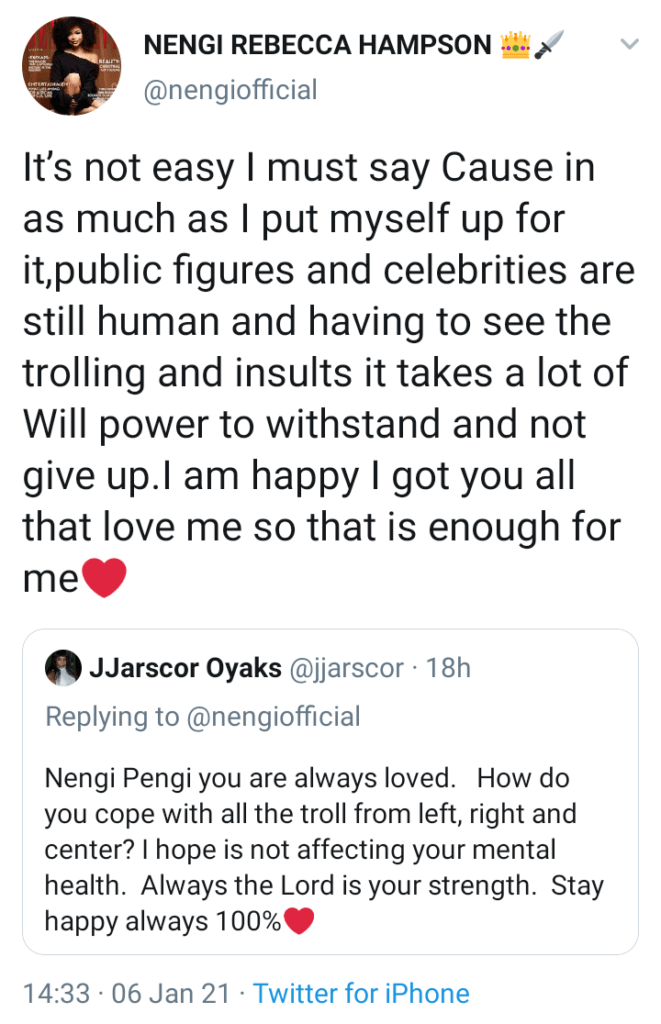
Task: Click the 14:33 tweet time
Action: coord(58,993)
